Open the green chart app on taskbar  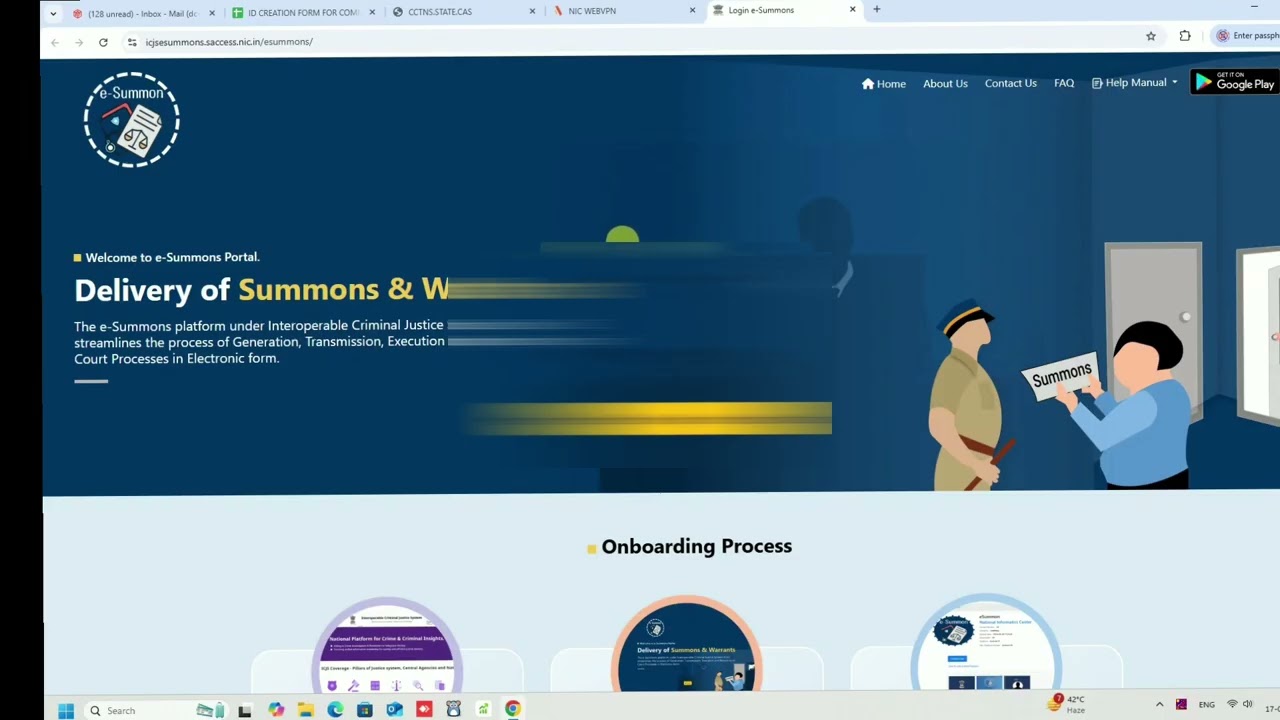pos(483,708)
